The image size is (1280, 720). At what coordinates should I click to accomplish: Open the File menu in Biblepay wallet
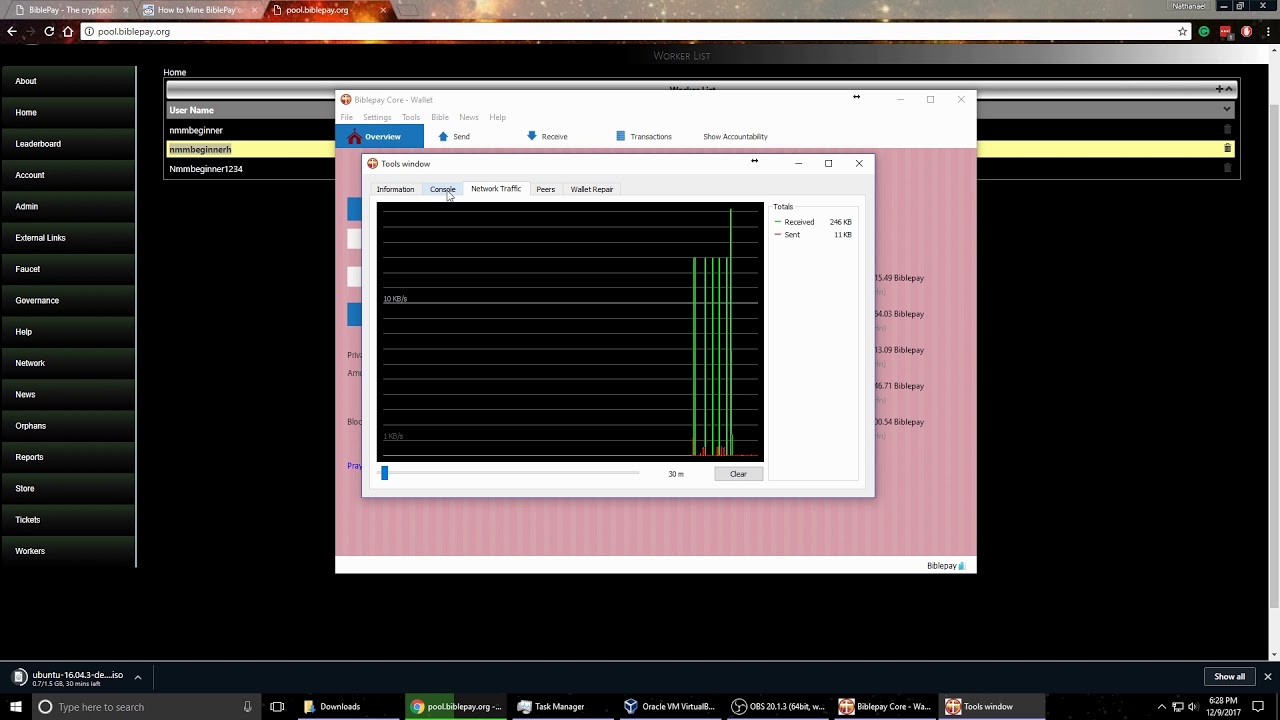(346, 117)
